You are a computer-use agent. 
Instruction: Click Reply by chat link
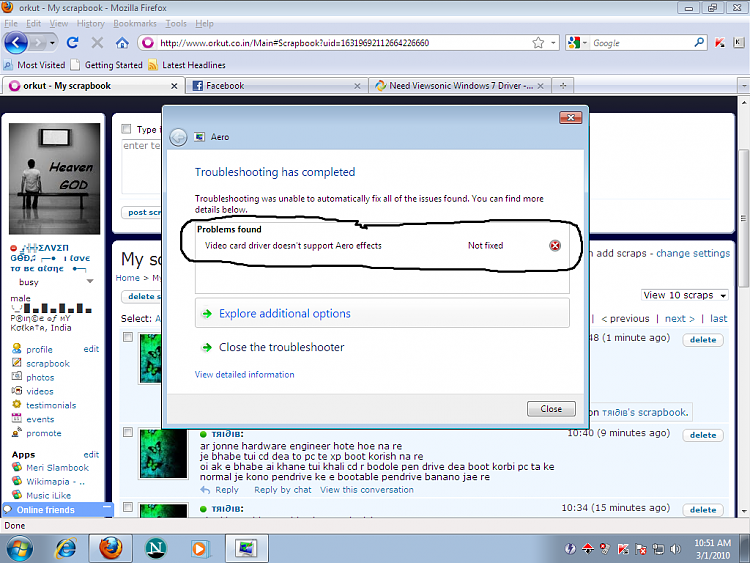tap(282, 490)
